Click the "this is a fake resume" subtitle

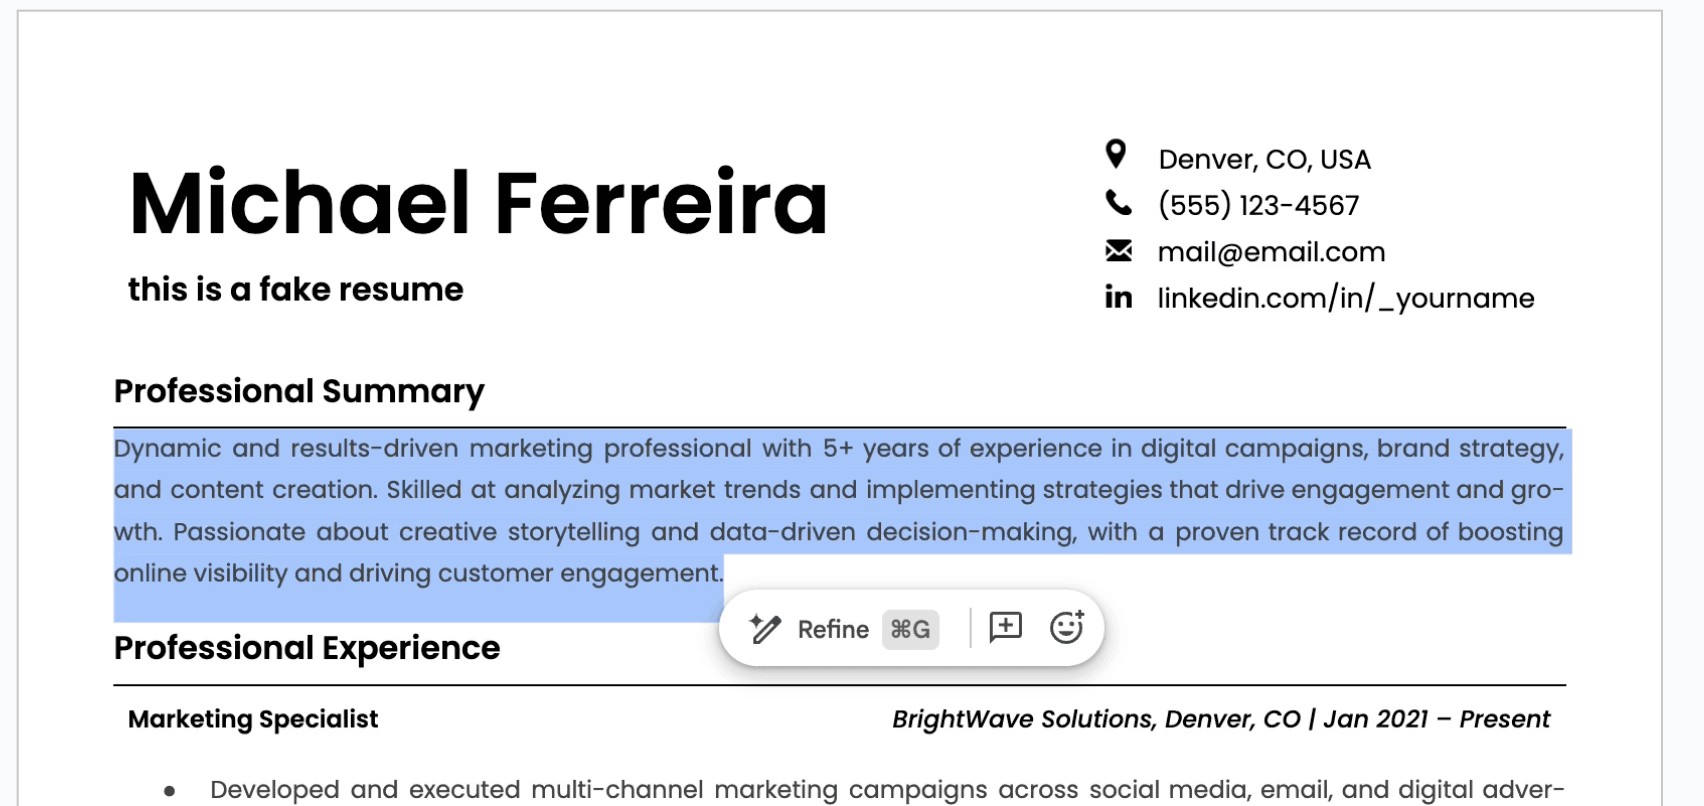(296, 289)
